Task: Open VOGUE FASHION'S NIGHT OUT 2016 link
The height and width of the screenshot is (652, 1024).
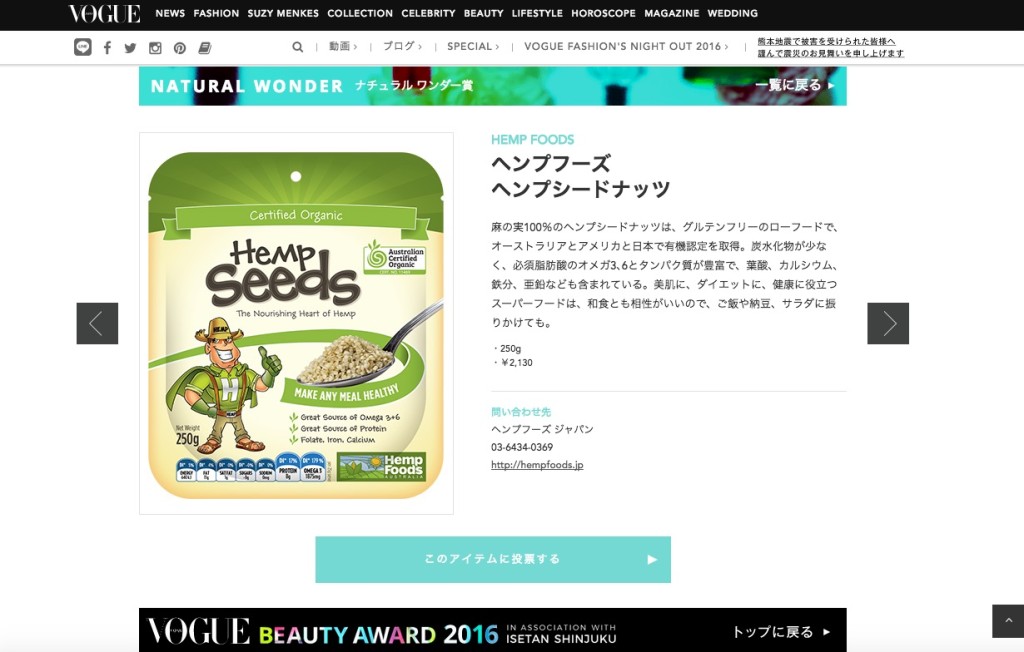Action: coord(626,46)
